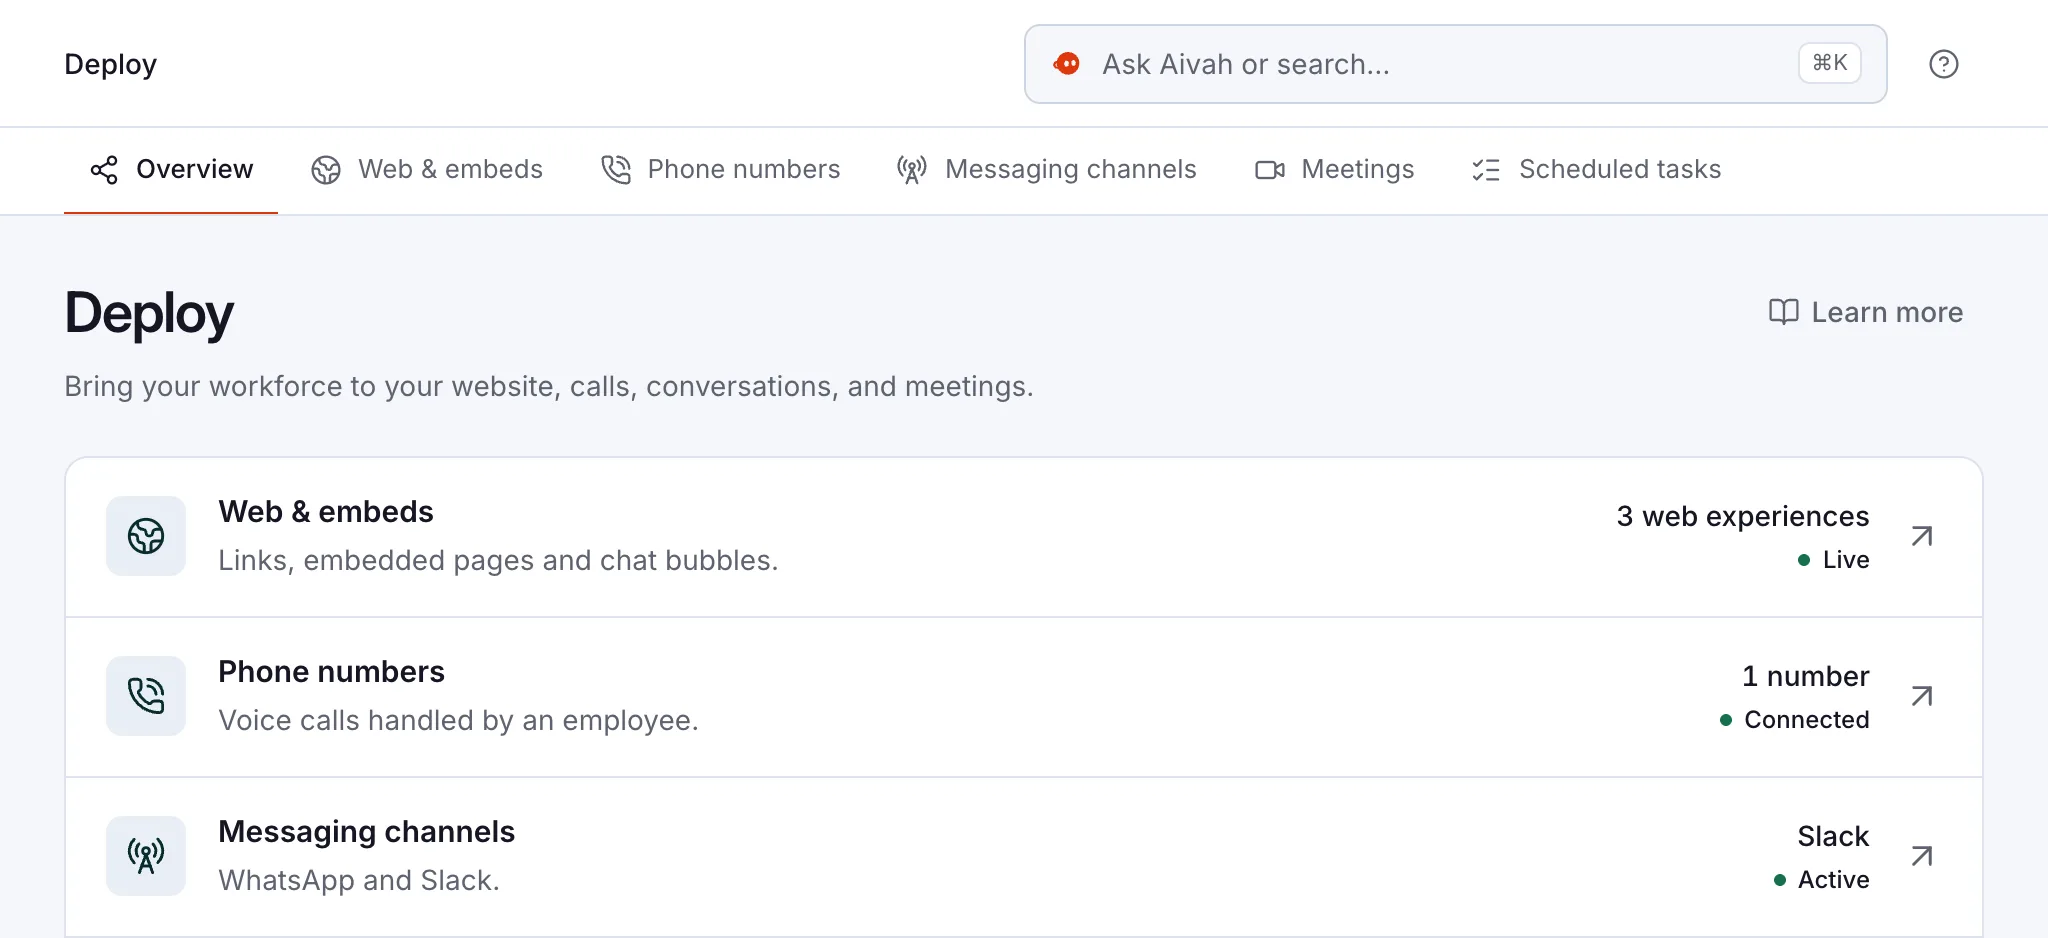Click the Web & embeds globe card icon
2048x938 pixels.
146,536
